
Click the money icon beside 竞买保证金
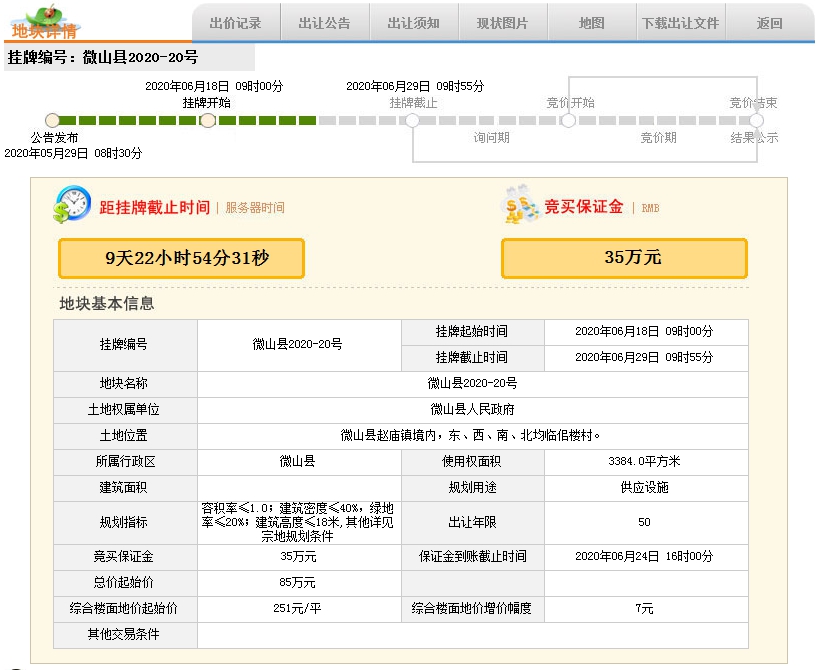[520, 205]
